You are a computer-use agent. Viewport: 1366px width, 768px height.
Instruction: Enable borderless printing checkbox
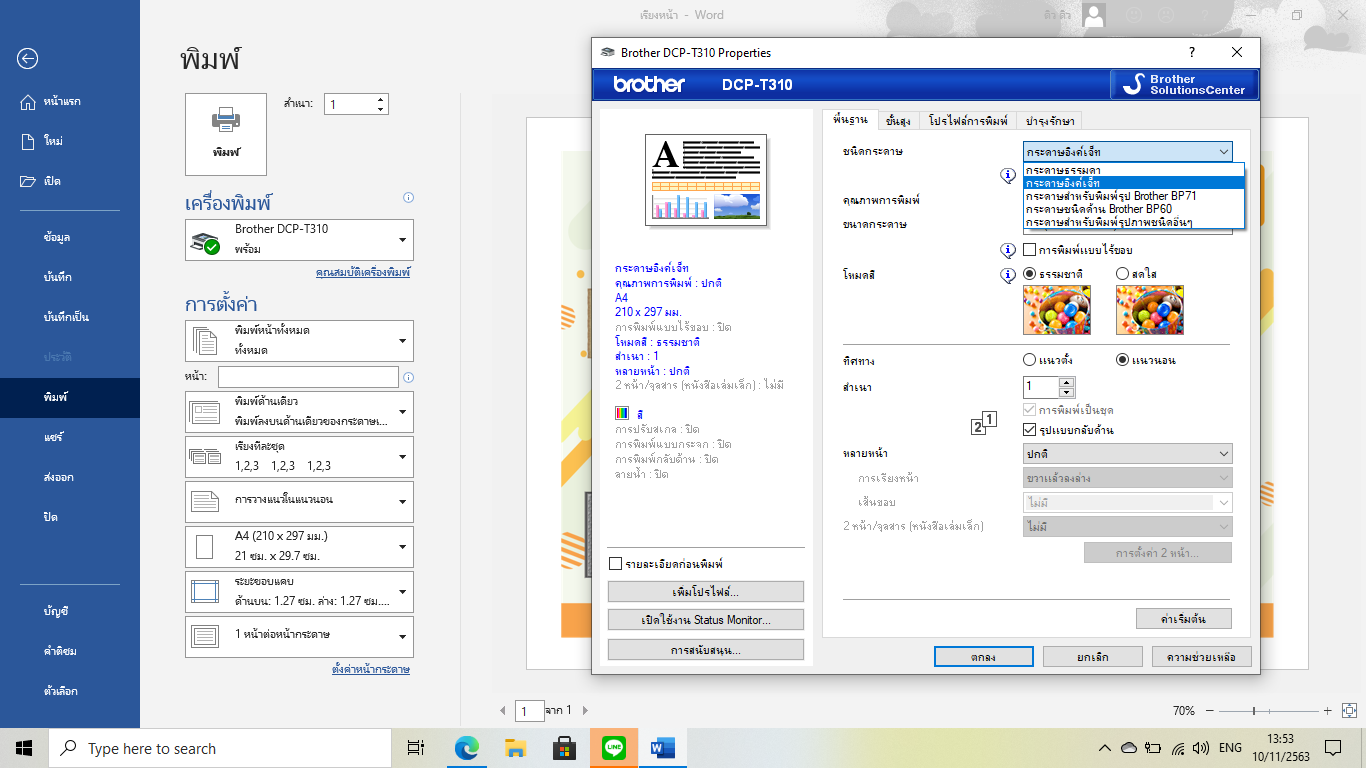[x=1030, y=250]
